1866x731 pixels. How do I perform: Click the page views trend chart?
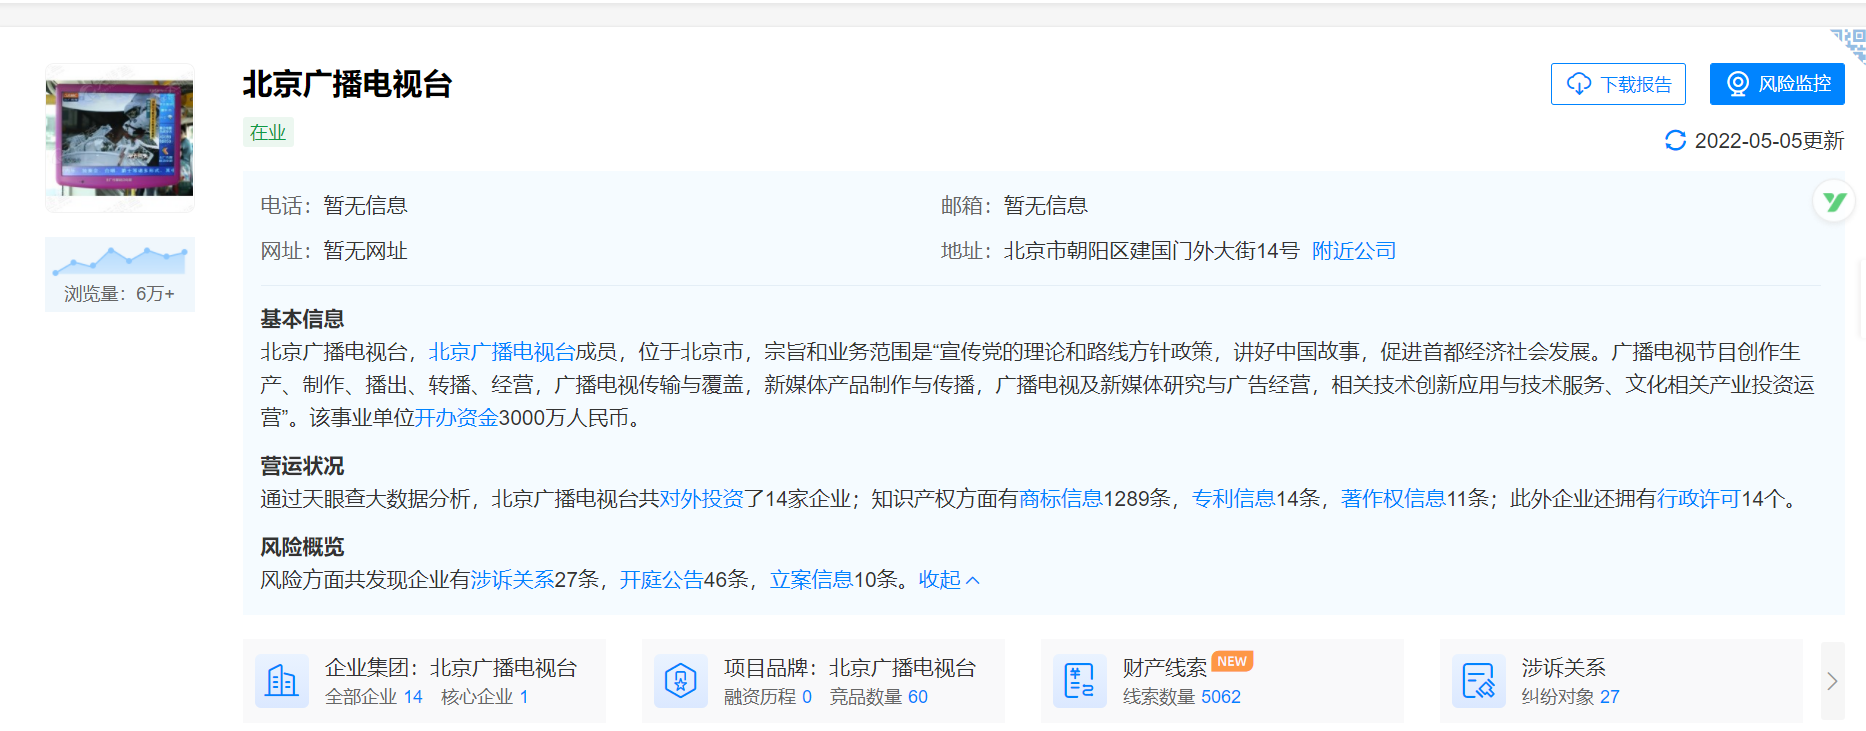click(x=120, y=260)
